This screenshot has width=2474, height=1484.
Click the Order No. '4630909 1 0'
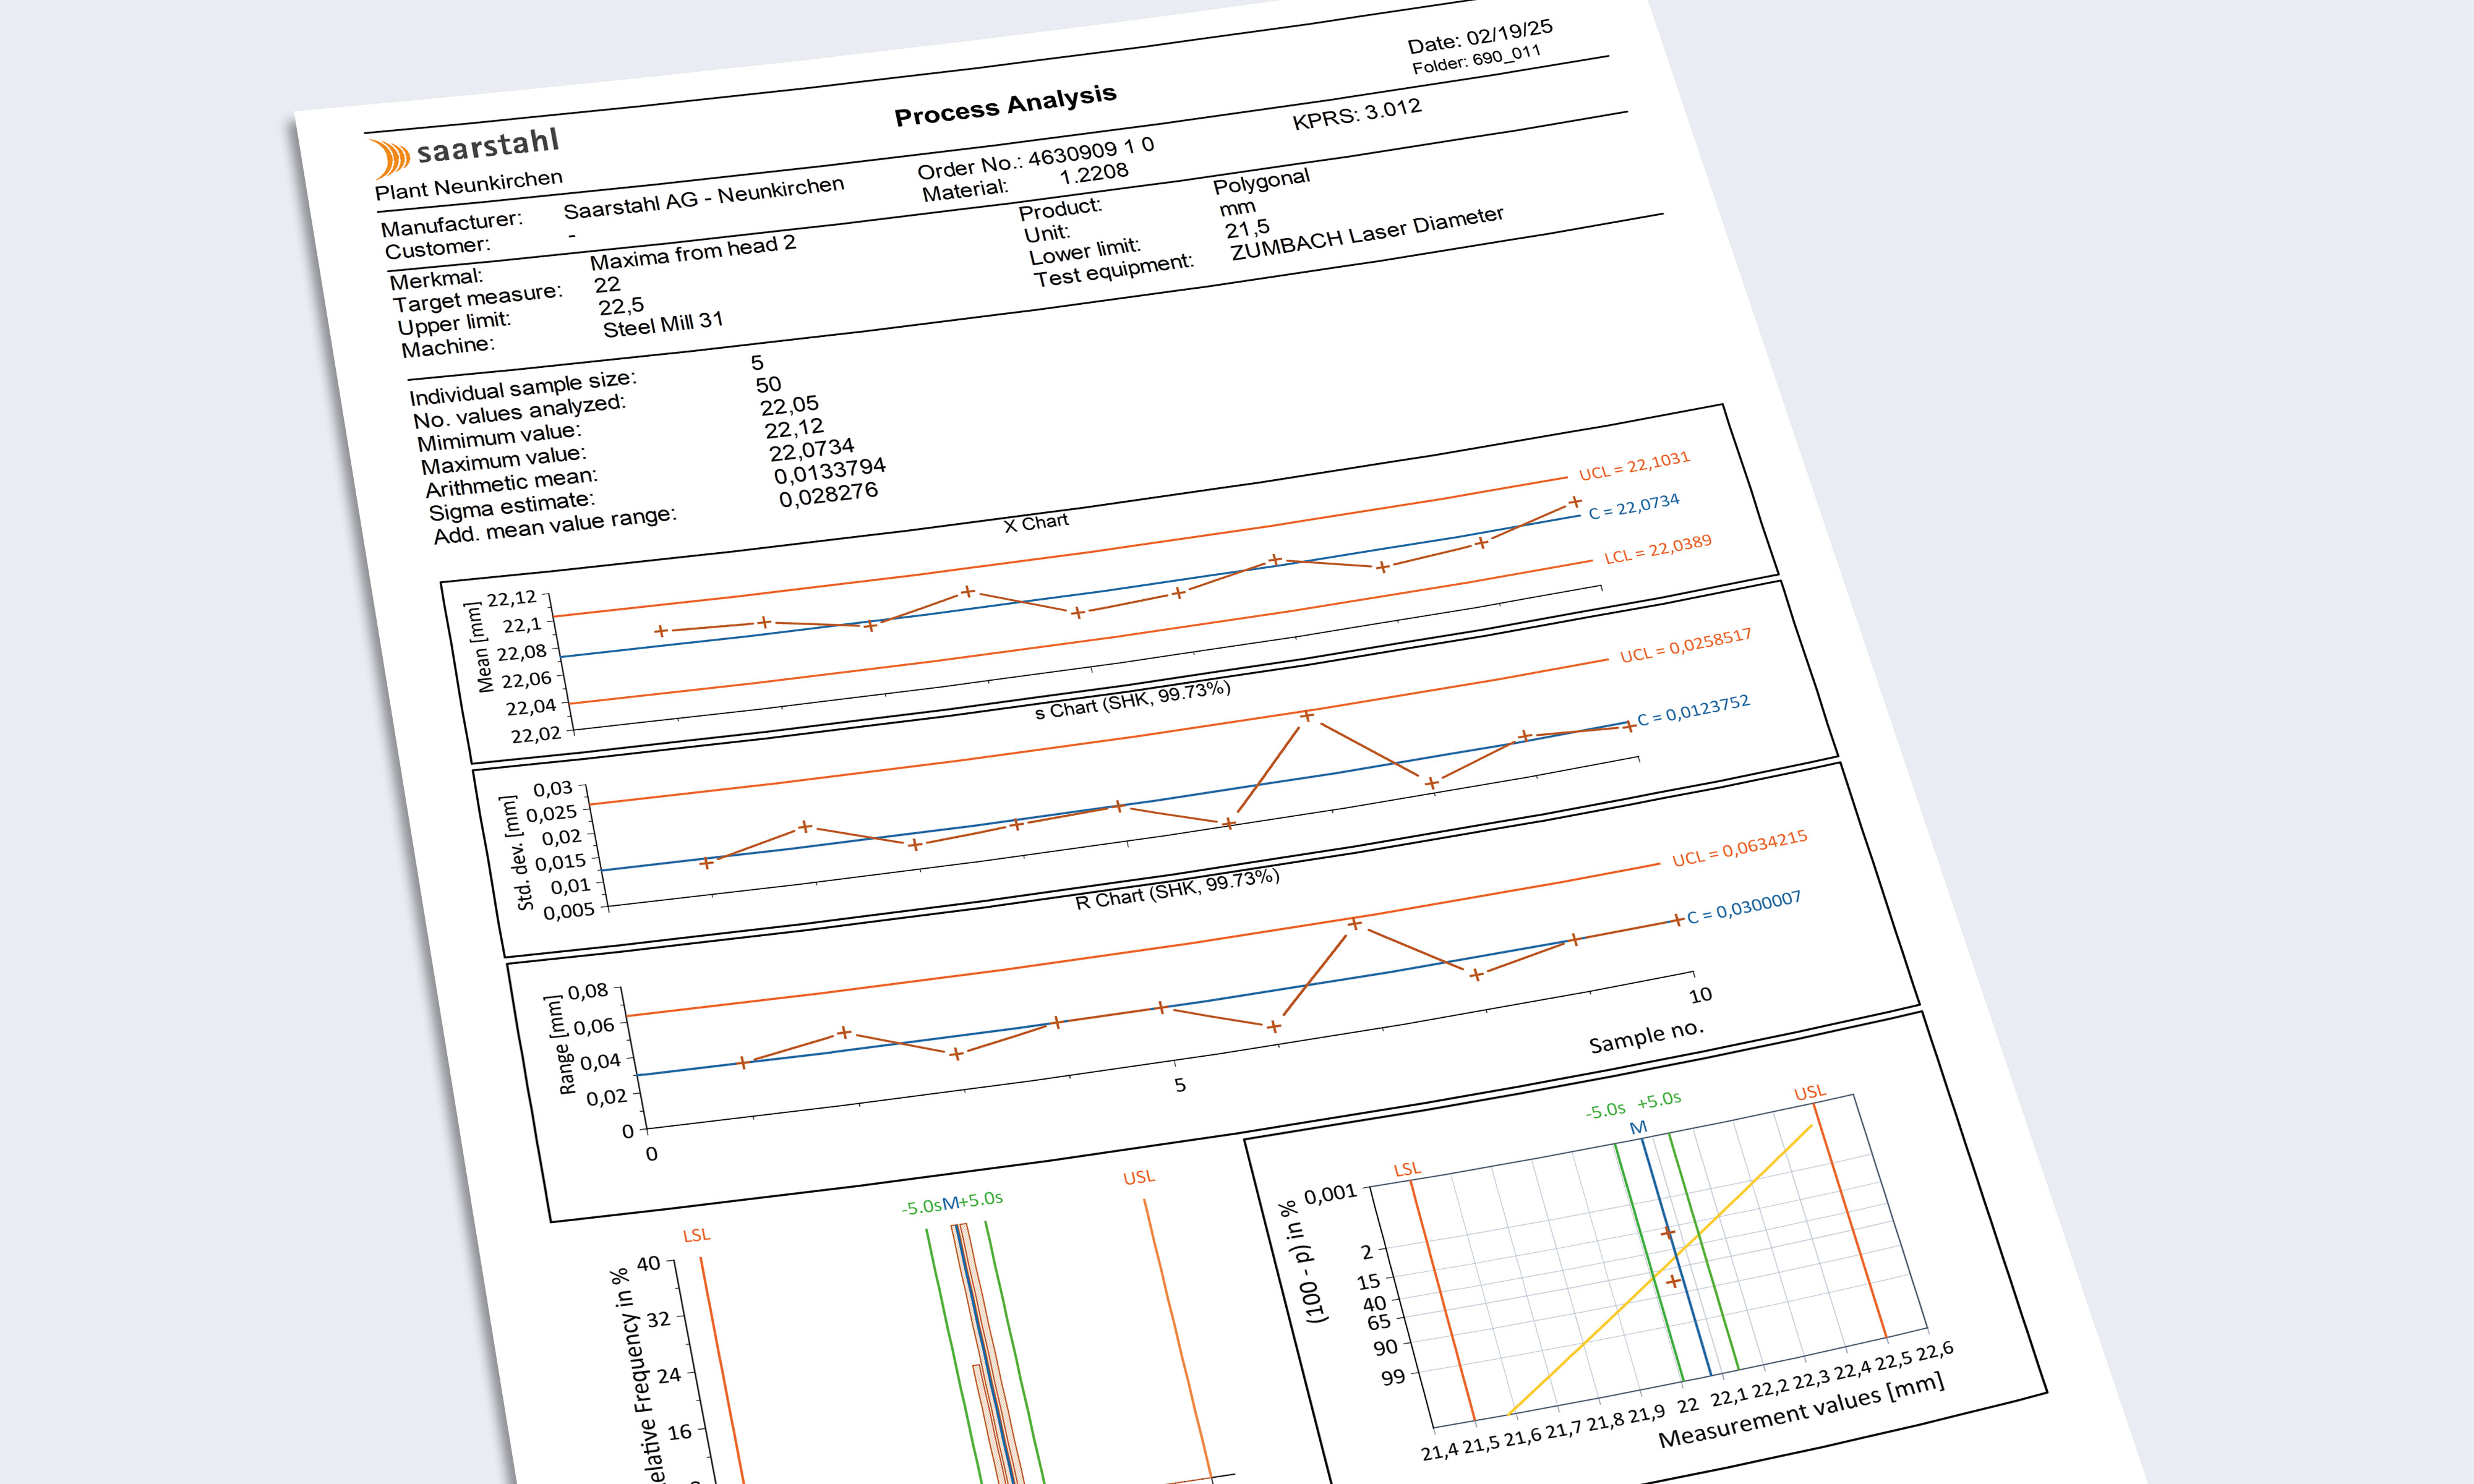1091,151
